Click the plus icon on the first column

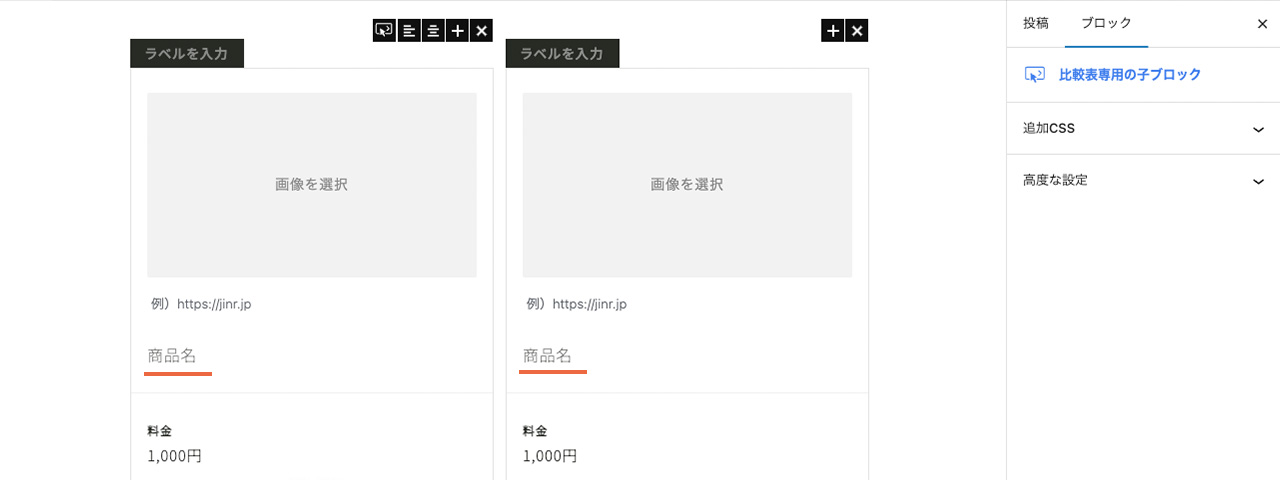click(x=457, y=31)
